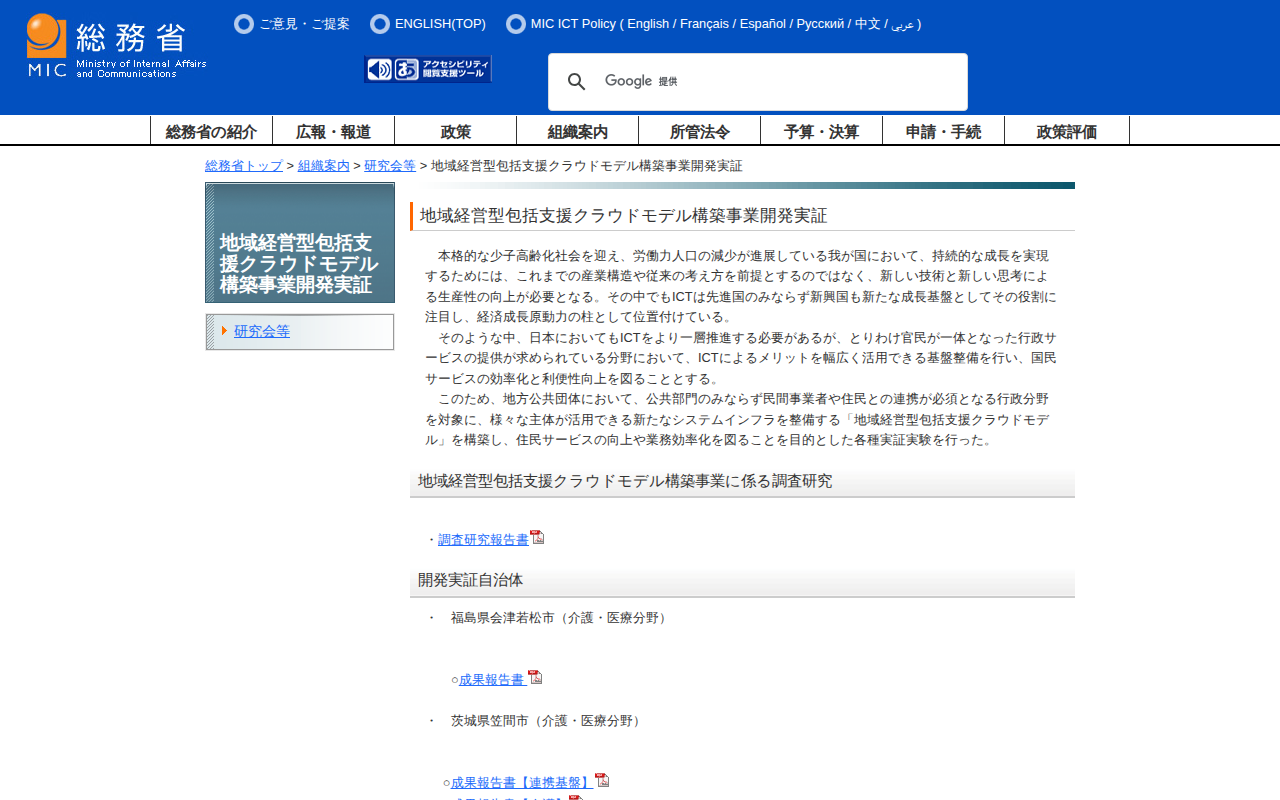
Task: Select the 申請・手続 menu item
Action: pos(943,131)
